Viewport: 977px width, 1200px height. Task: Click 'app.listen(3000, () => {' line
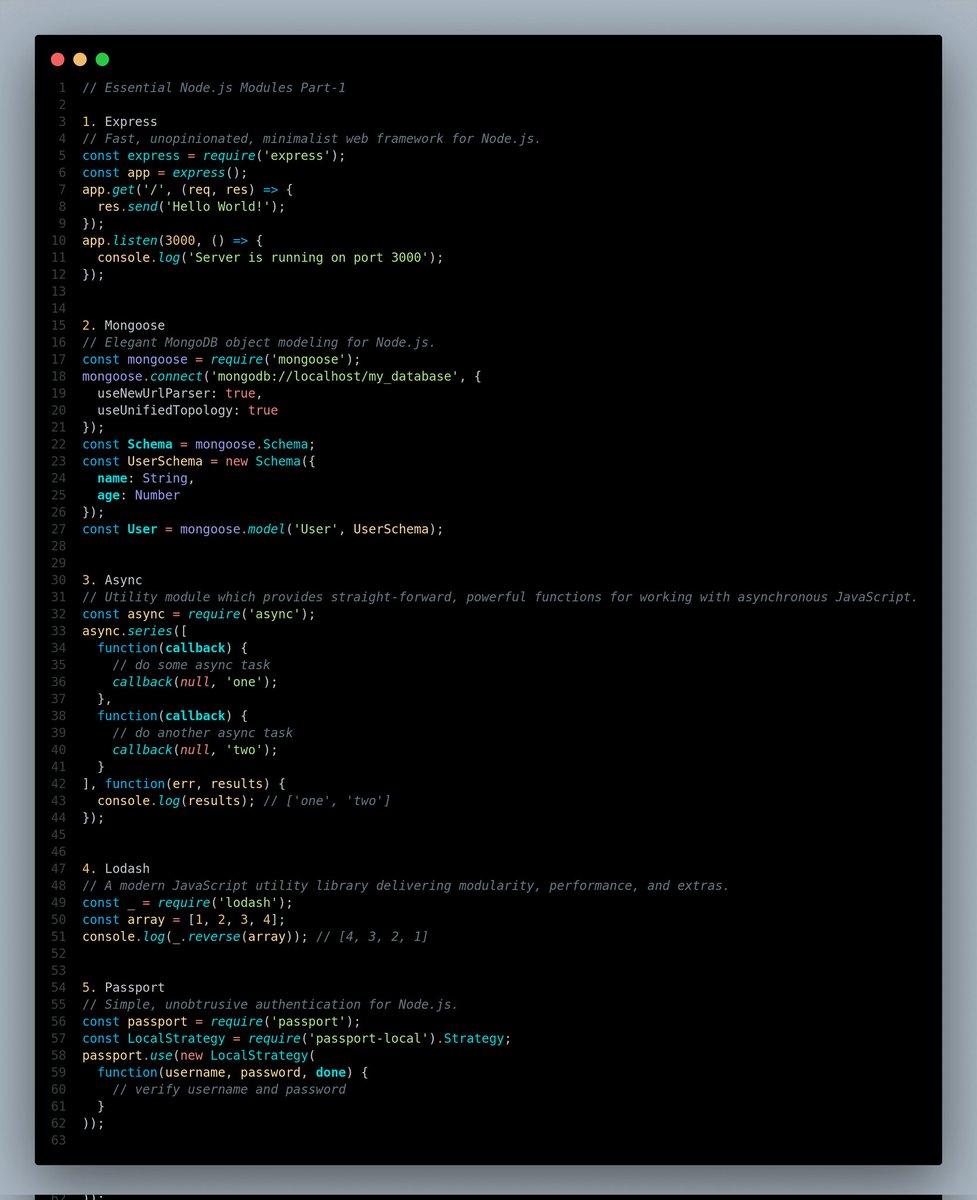(173, 240)
